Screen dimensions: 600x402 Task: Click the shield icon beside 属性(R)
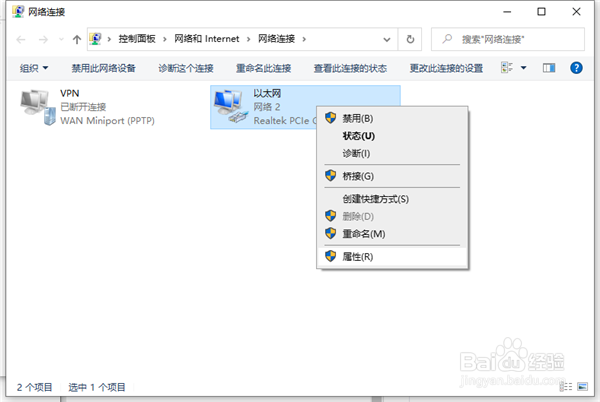point(331,256)
